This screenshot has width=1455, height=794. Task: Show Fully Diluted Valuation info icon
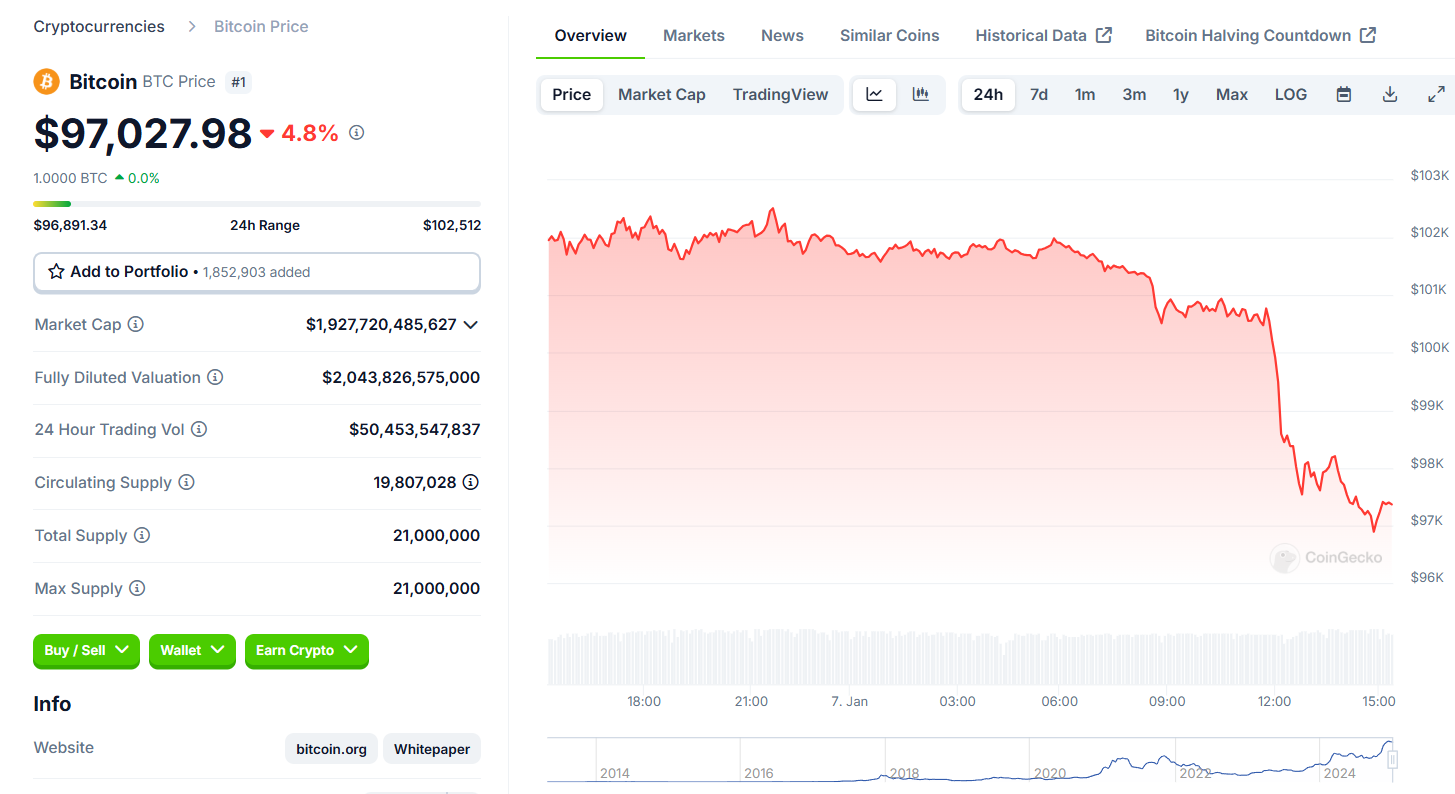click(x=215, y=378)
